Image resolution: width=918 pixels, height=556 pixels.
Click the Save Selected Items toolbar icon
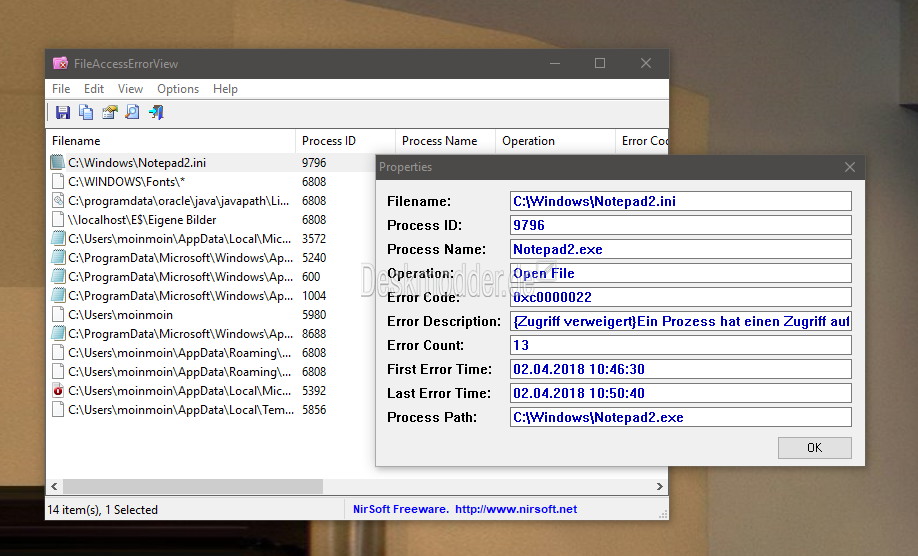[63, 112]
